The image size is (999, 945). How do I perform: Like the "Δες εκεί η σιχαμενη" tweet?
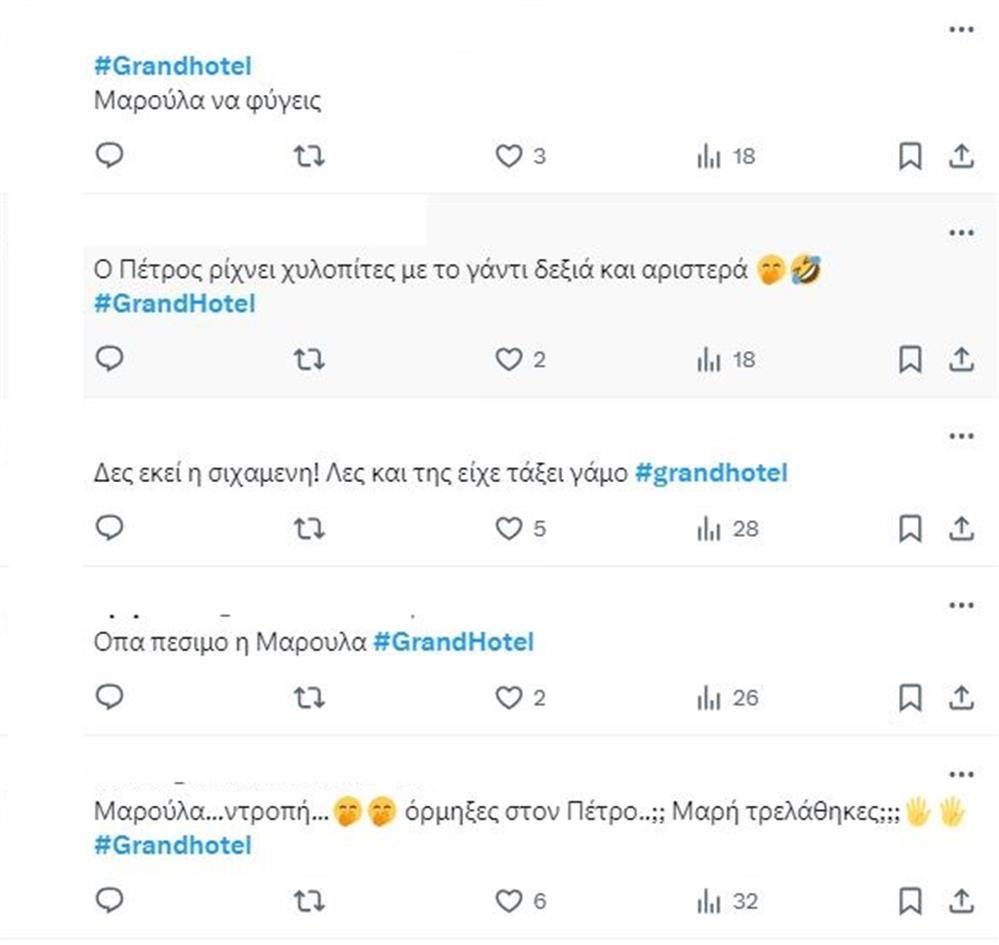[510, 528]
